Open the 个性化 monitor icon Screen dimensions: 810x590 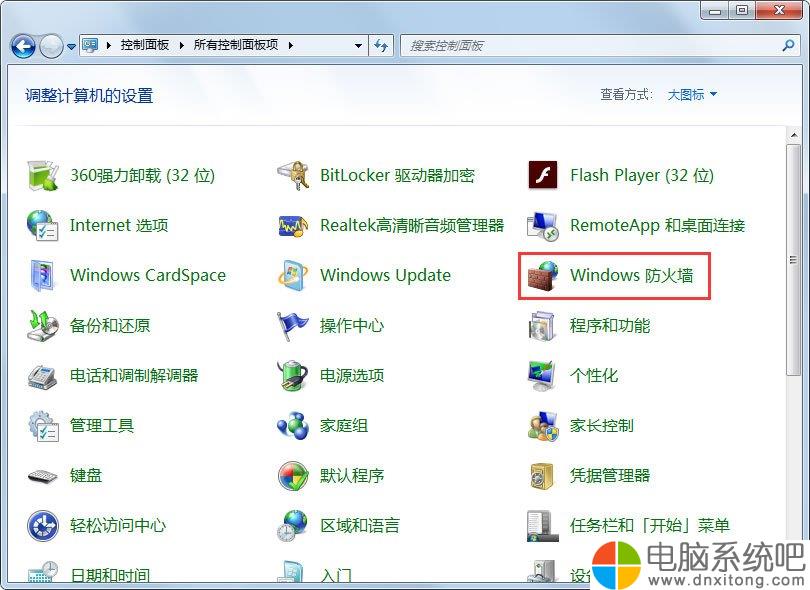(x=543, y=376)
